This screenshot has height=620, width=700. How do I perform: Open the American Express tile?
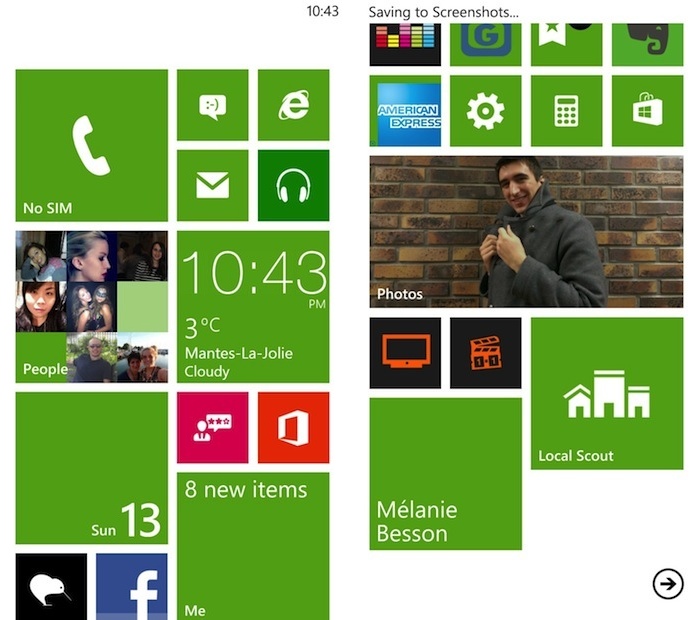[x=405, y=111]
